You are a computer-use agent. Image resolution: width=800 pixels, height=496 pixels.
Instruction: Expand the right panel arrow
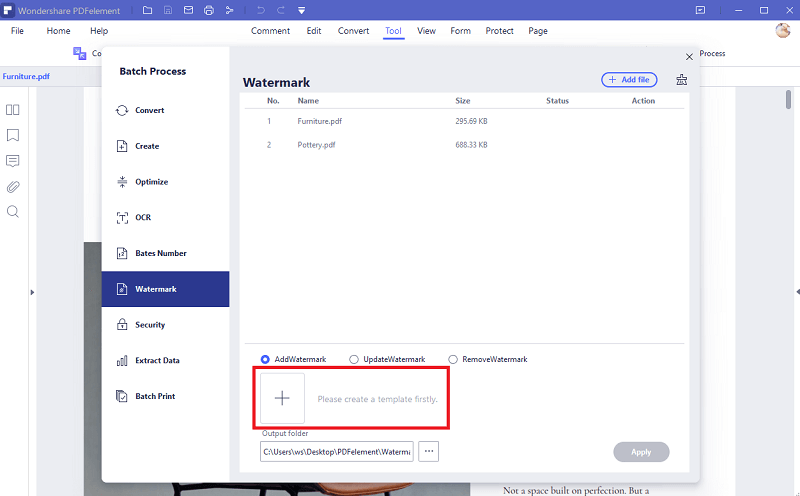pos(797,292)
